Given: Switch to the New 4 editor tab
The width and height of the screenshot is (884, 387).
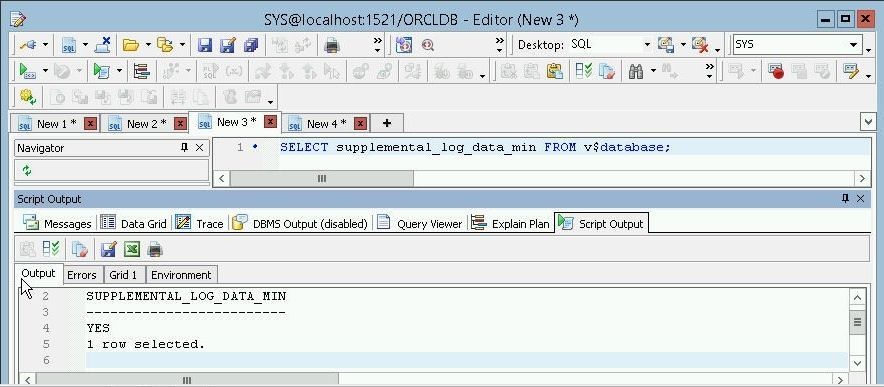Looking at the screenshot, I should [x=326, y=124].
